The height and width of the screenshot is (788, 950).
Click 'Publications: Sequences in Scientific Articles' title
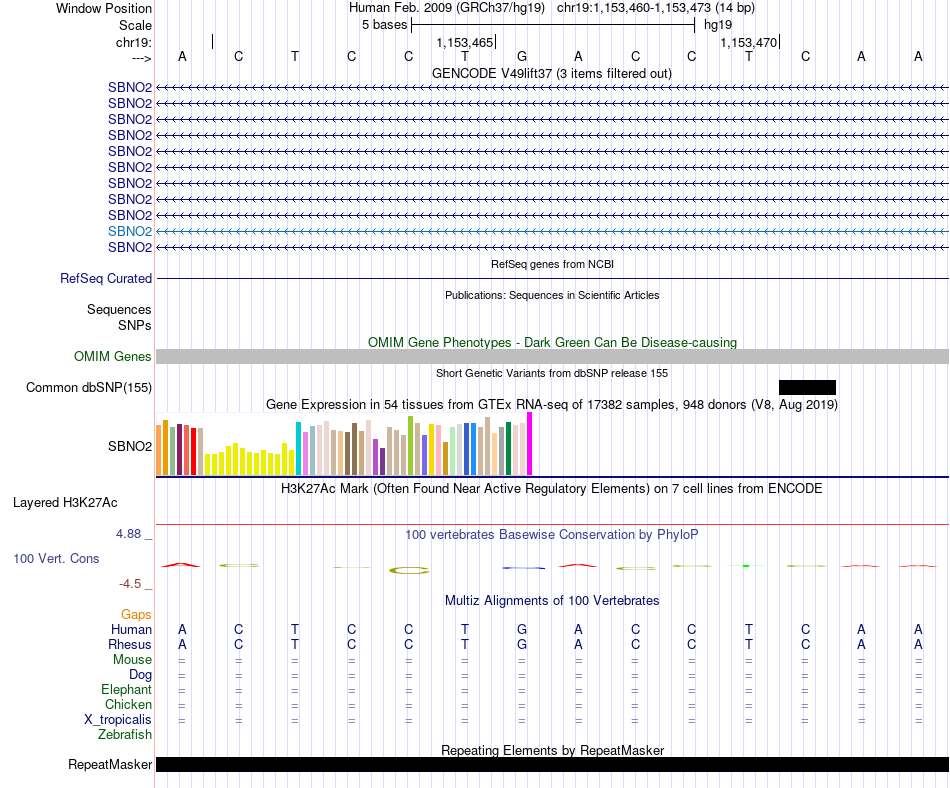click(x=552, y=295)
